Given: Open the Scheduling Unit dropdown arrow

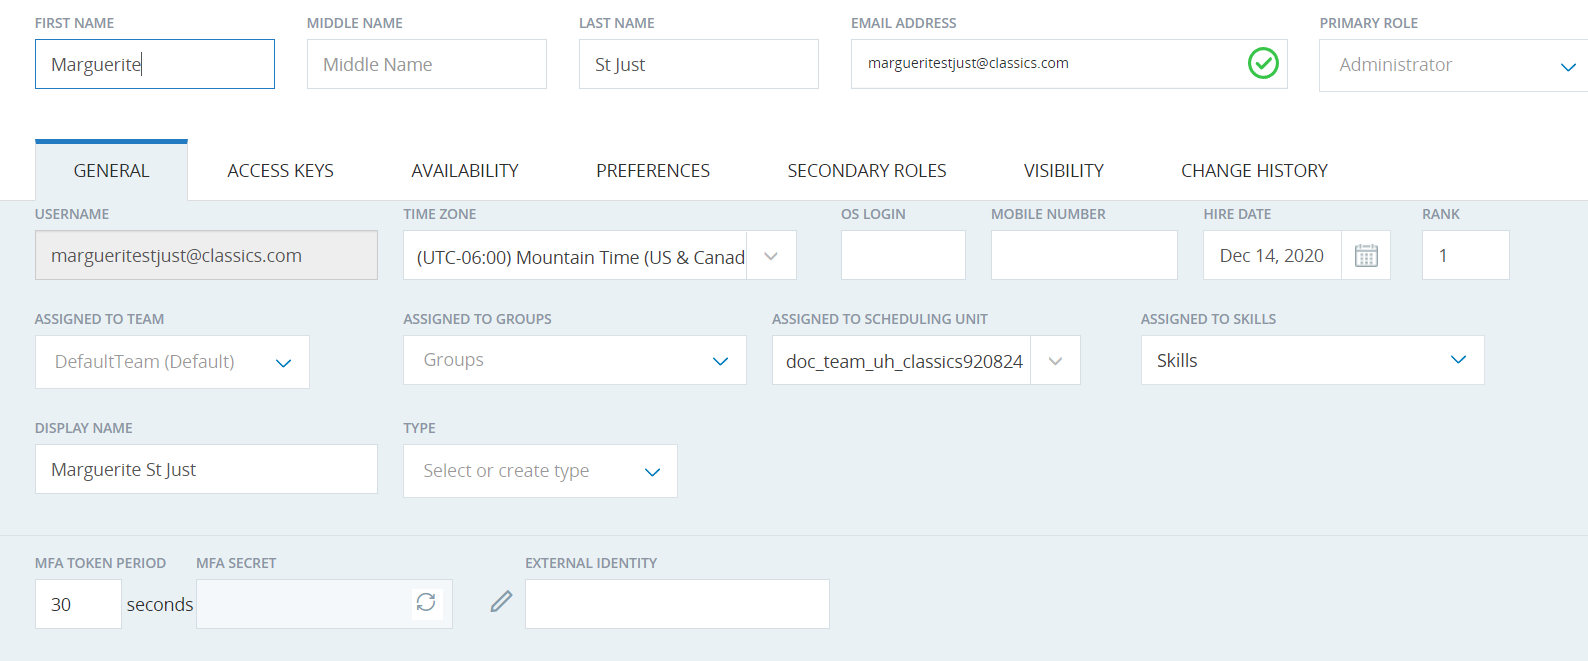Looking at the screenshot, I should point(1055,361).
